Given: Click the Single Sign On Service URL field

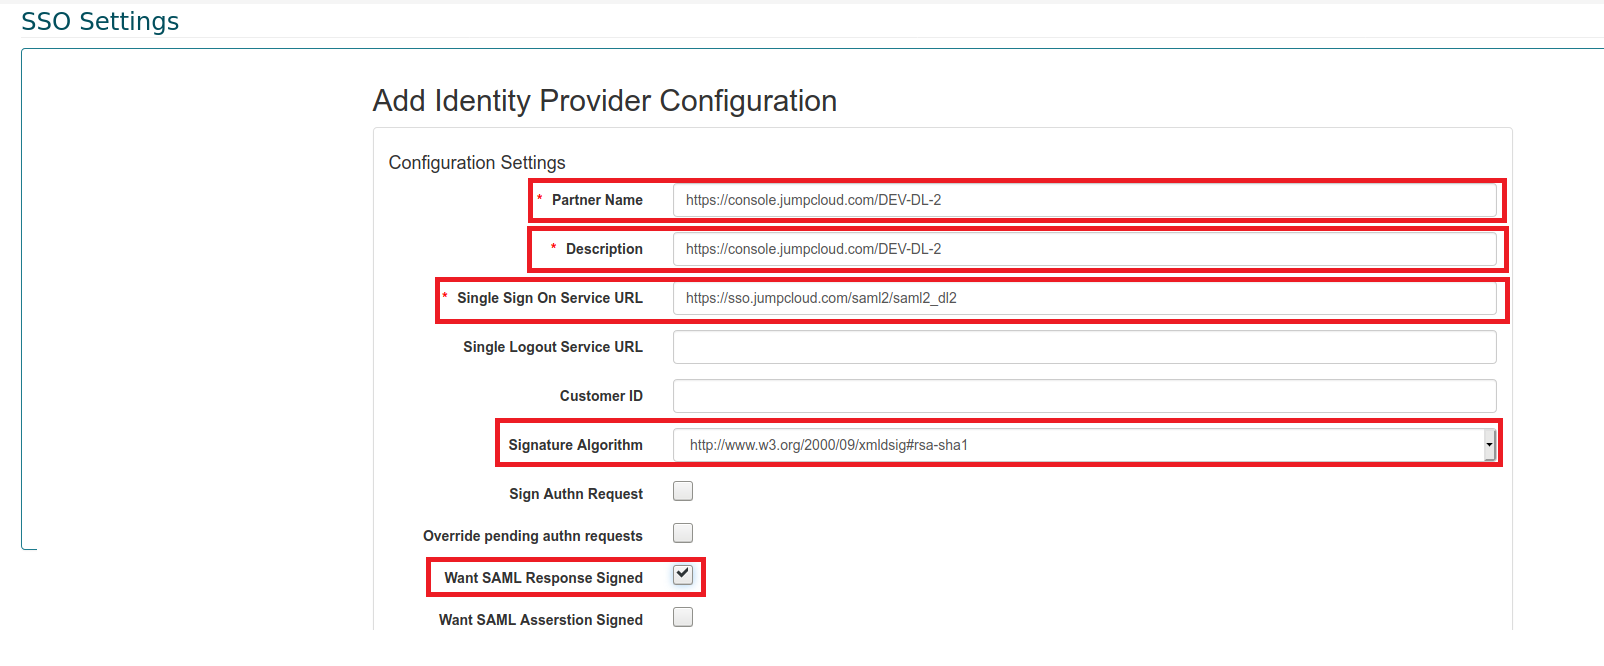Looking at the screenshot, I should click(x=1084, y=298).
